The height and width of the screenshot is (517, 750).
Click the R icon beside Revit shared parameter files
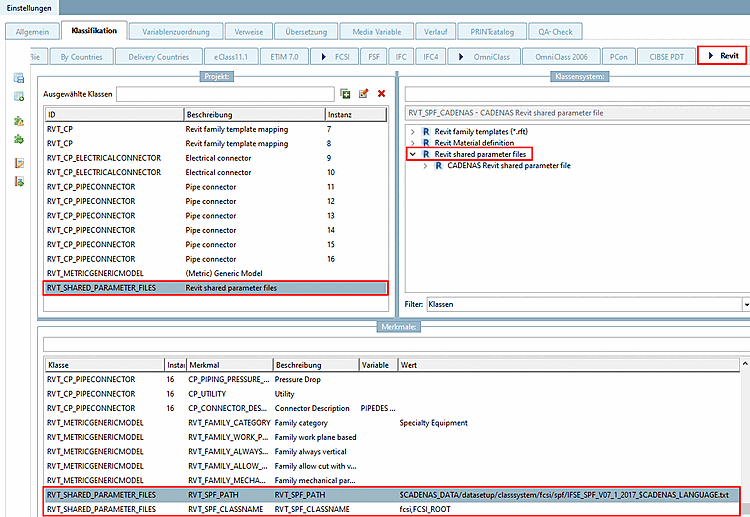(426, 154)
